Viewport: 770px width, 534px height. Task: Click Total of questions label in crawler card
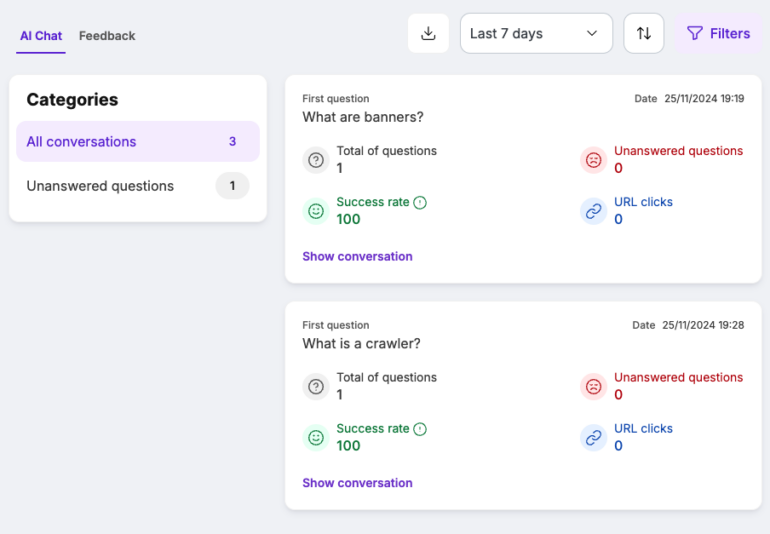click(386, 377)
